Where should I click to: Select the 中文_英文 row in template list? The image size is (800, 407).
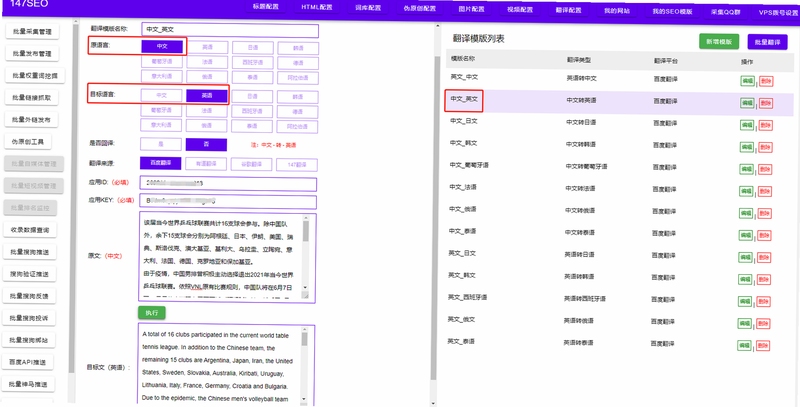(x=619, y=101)
